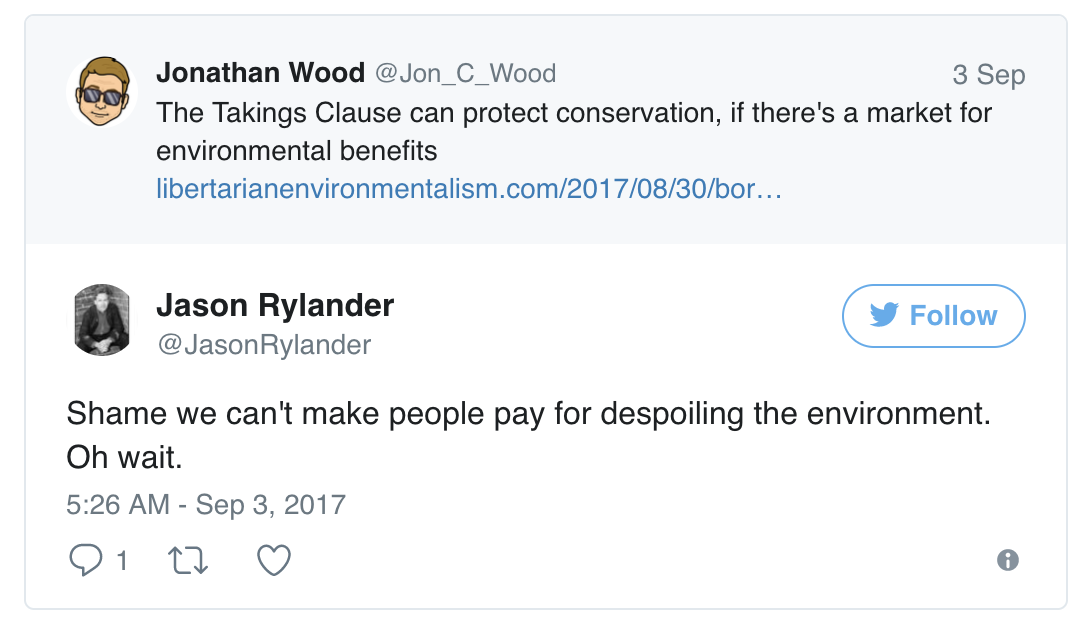Open the tweet info circle icon
The height and width of the screenshot is (634, 1086).
[1008, 560]
